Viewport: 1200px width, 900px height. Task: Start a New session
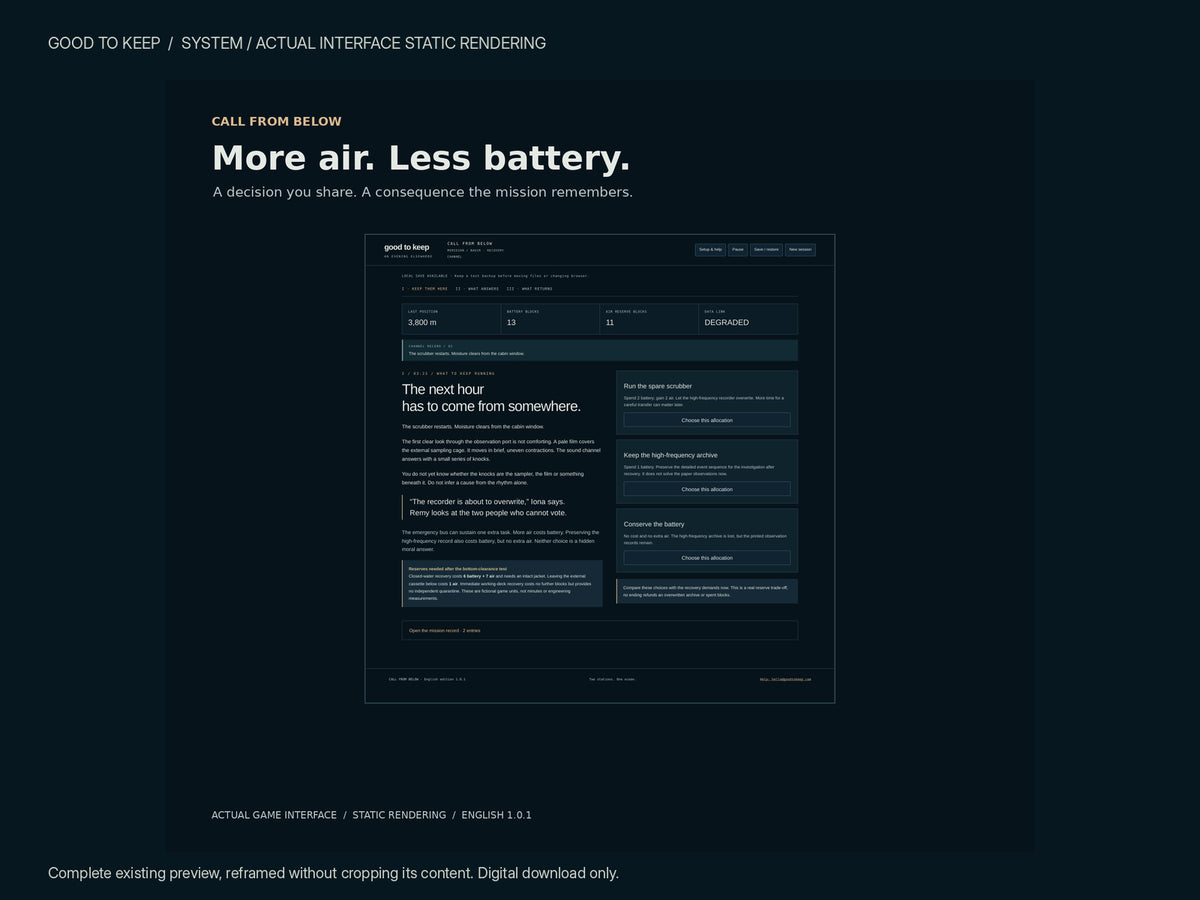pos(800,249)
